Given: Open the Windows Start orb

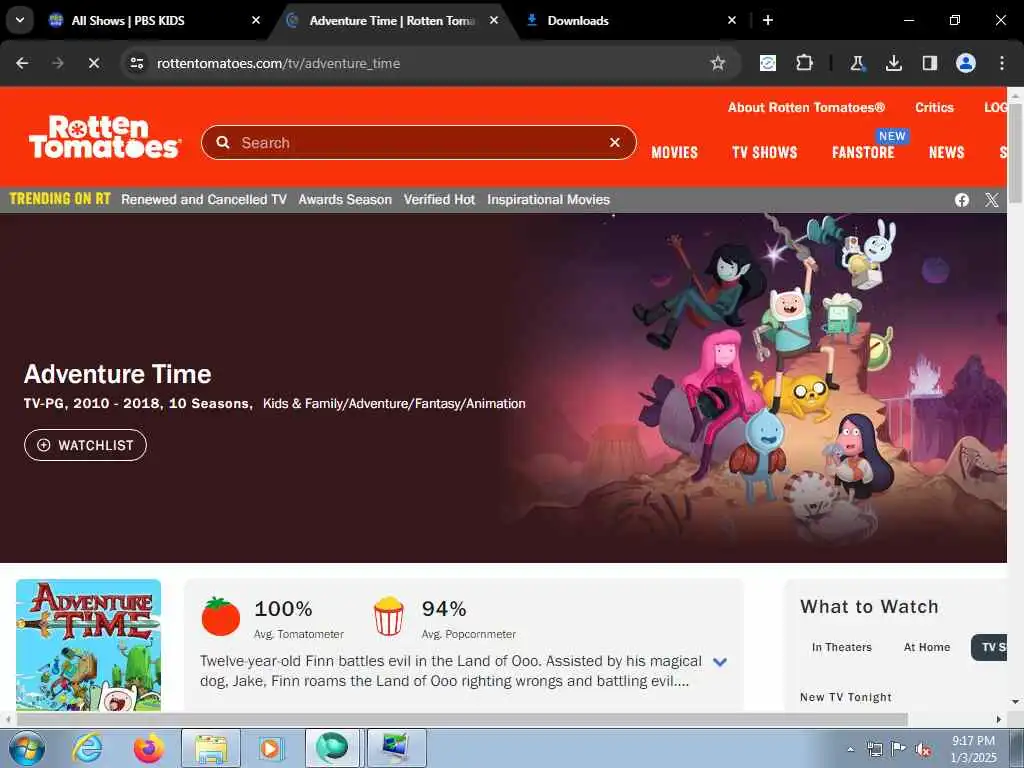Looking at the screenshot, I should pyautogui.click(x=27, y=748).
